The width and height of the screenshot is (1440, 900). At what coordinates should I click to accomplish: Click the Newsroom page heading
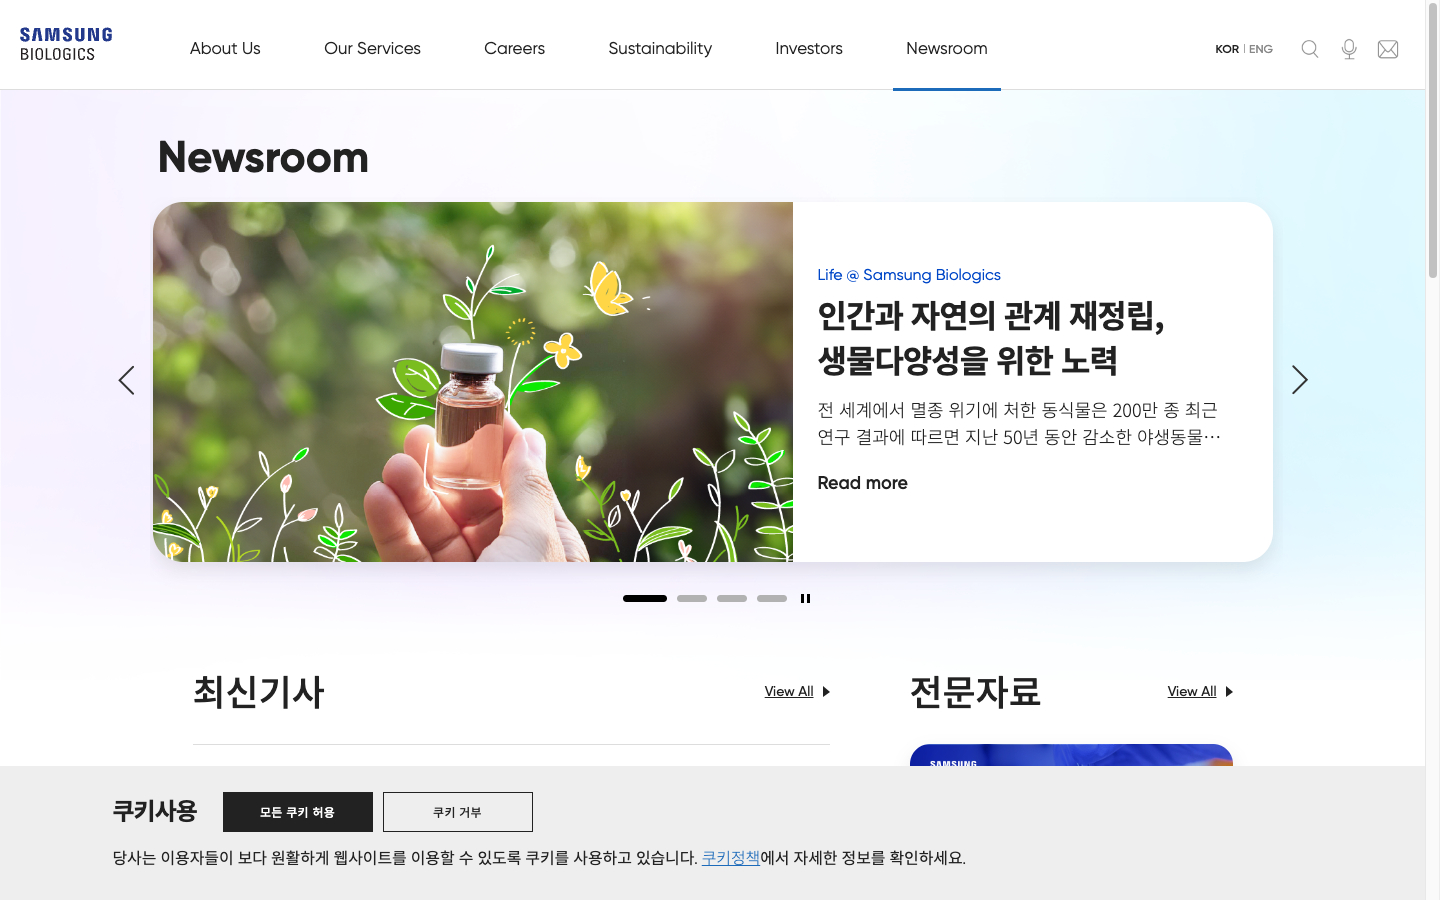[x=263, y=157]
